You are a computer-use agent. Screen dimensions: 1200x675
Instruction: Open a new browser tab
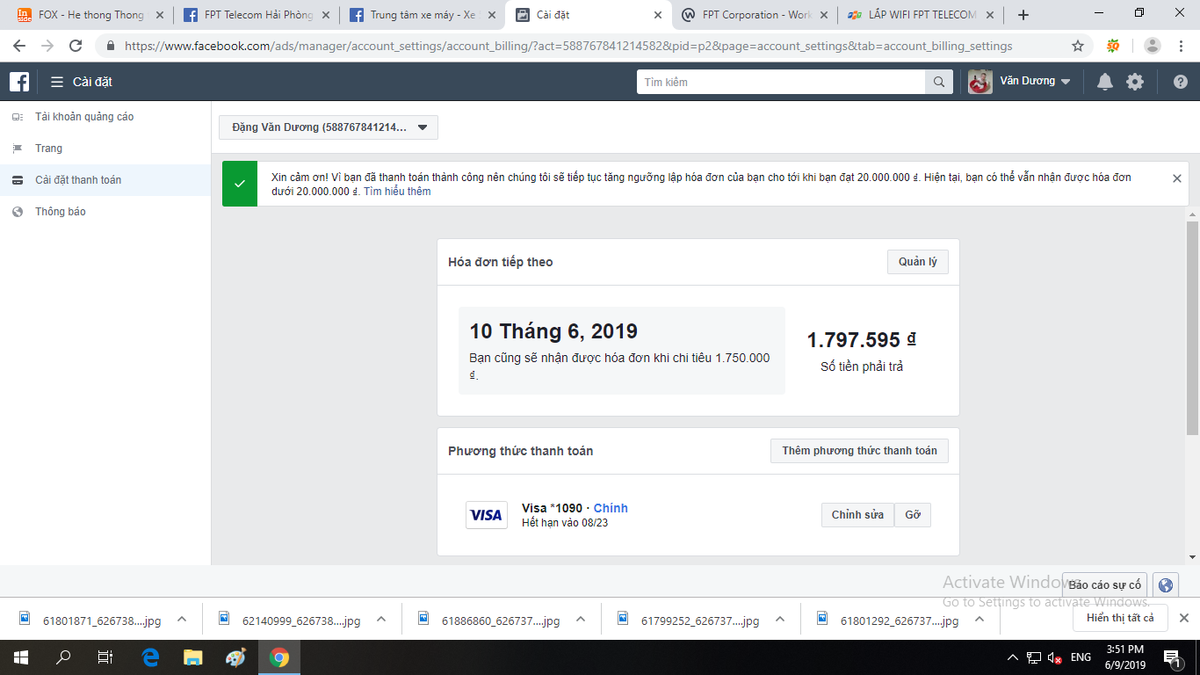1023,15
